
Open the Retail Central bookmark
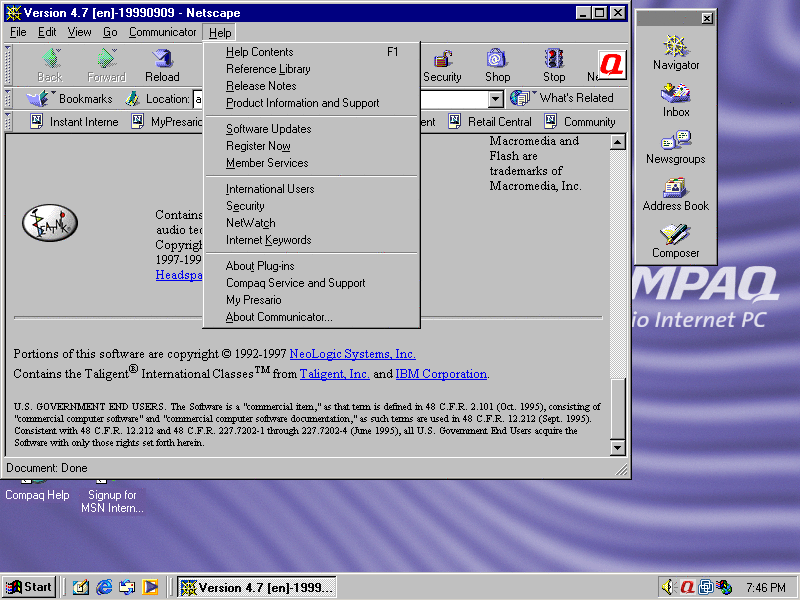click(x=490, y=122)
